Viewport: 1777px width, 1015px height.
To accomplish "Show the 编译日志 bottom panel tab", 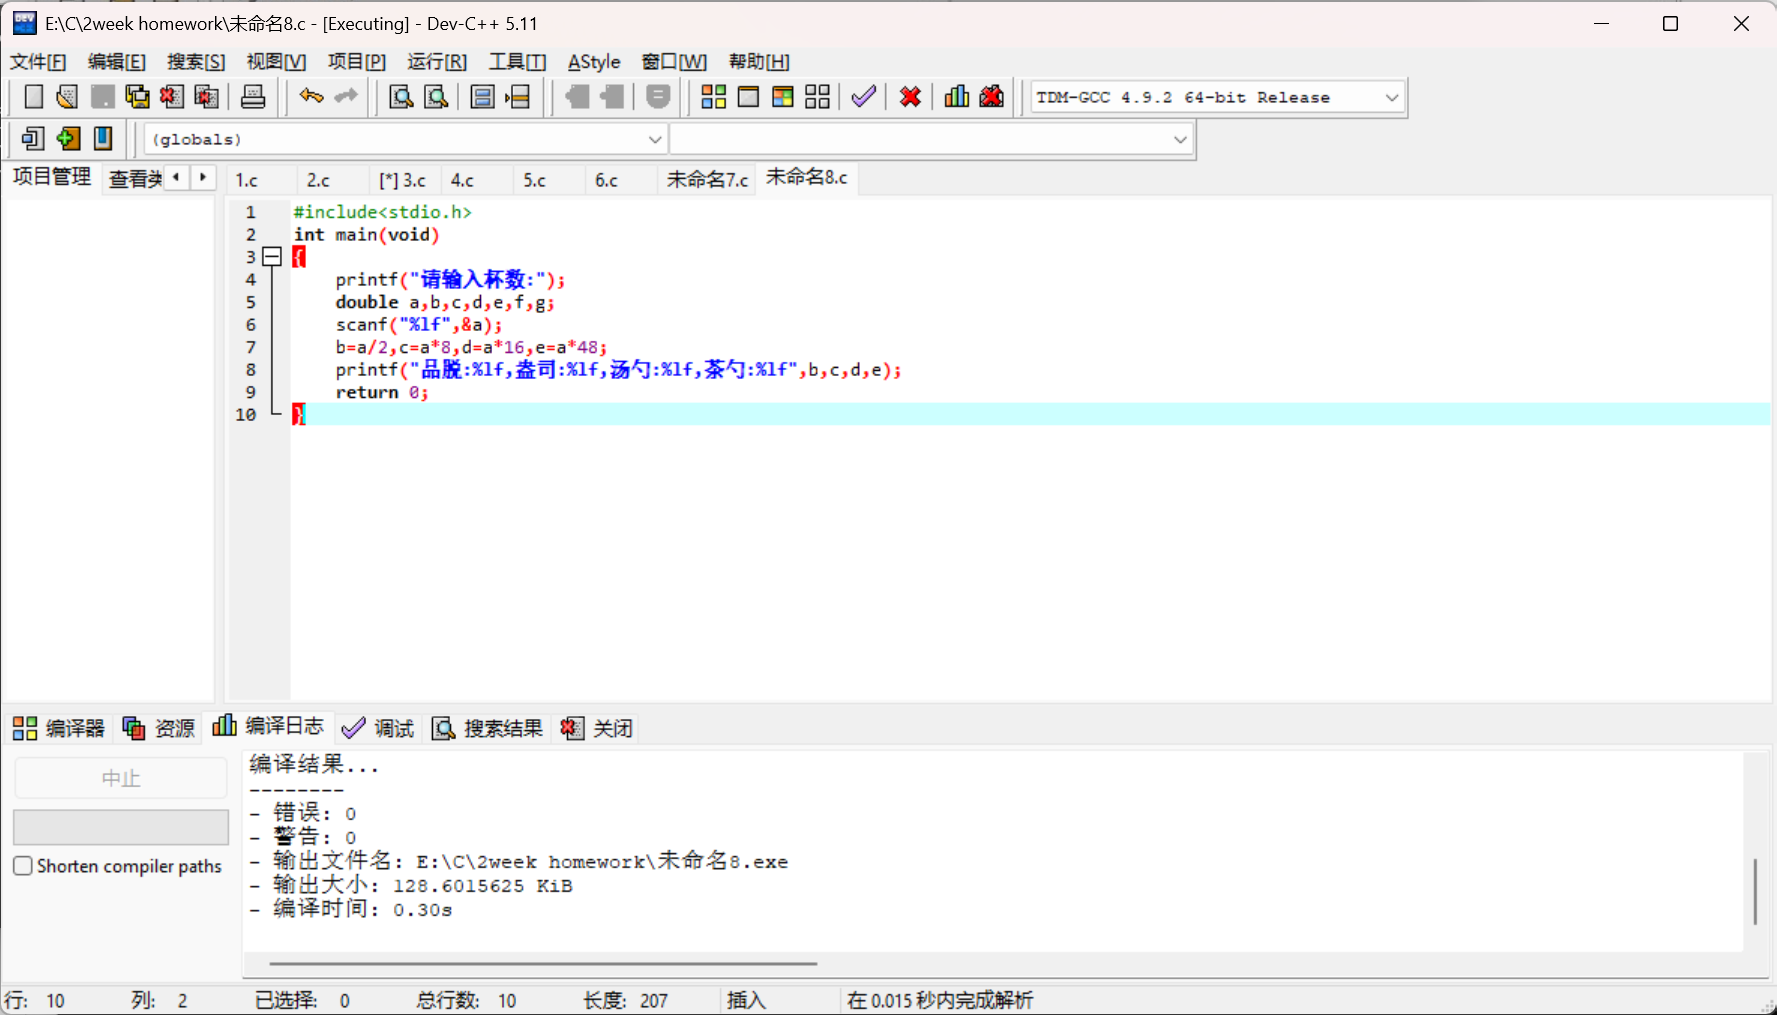I will tap(268, 726).
